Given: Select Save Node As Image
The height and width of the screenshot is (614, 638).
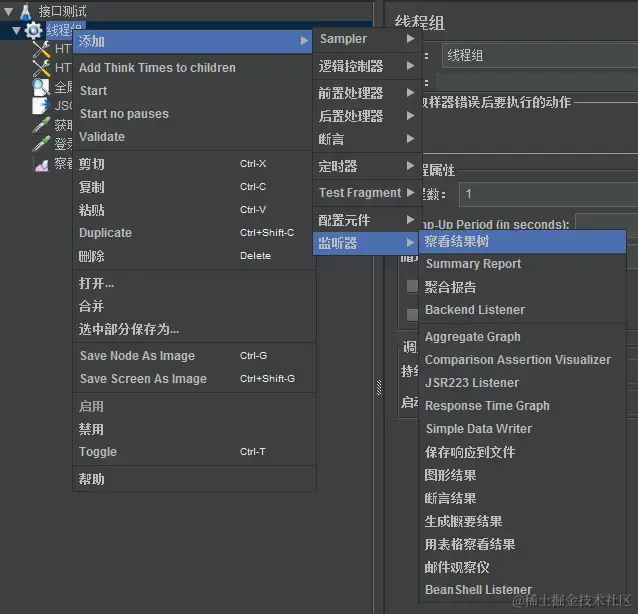Looking at the screenshot, I should click(x=194, y=356).
